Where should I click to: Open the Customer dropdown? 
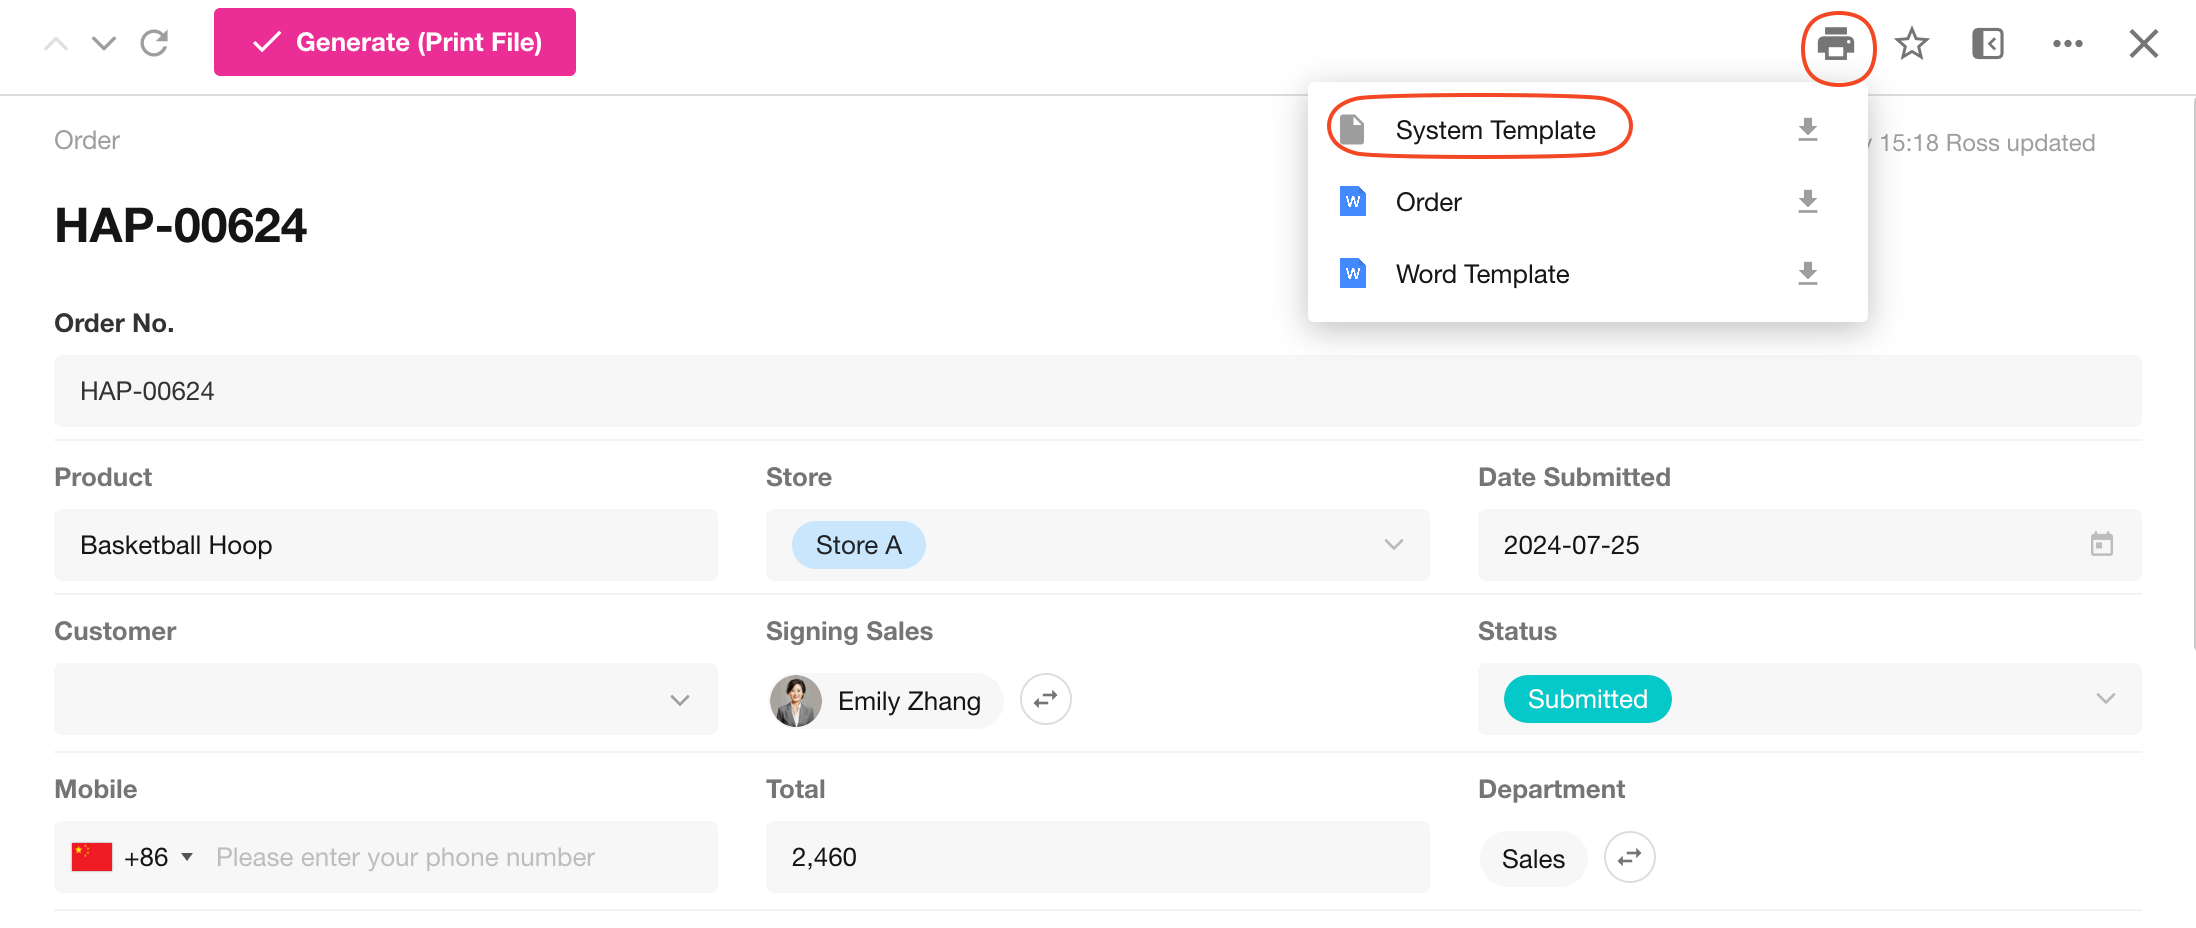(680, 700)
